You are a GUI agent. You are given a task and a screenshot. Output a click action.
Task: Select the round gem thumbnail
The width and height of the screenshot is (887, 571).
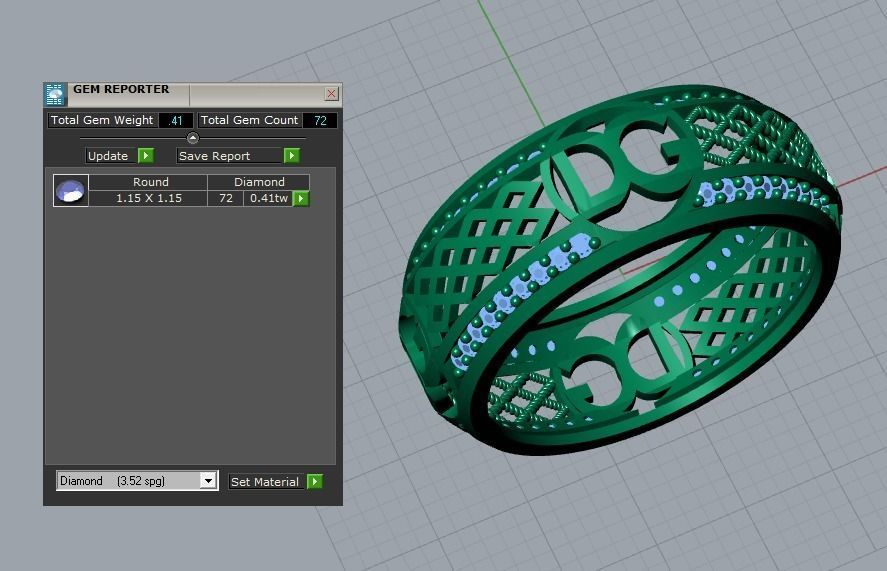pos(71,191)
